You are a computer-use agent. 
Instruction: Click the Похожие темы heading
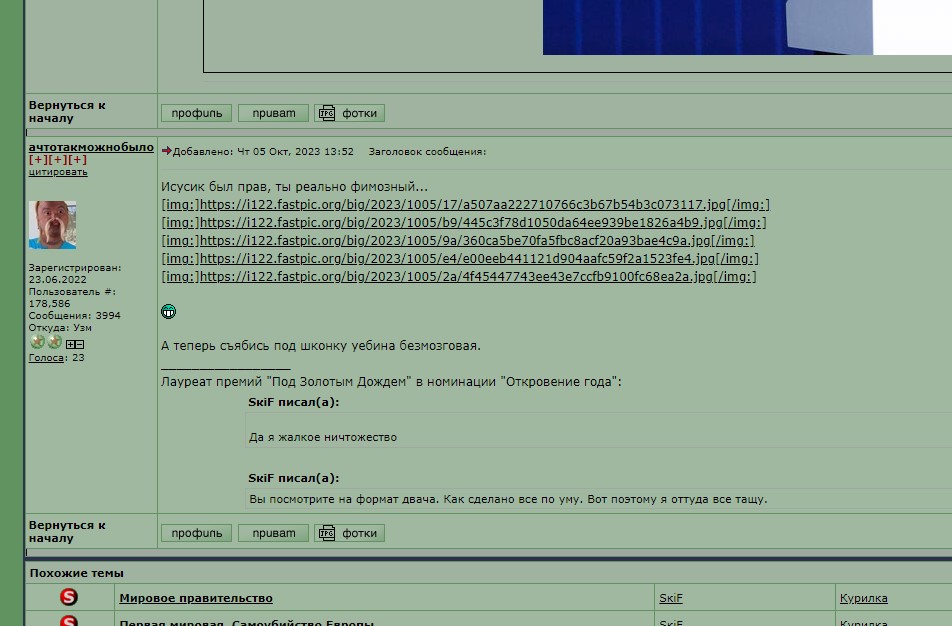click(x=76, y=573)
